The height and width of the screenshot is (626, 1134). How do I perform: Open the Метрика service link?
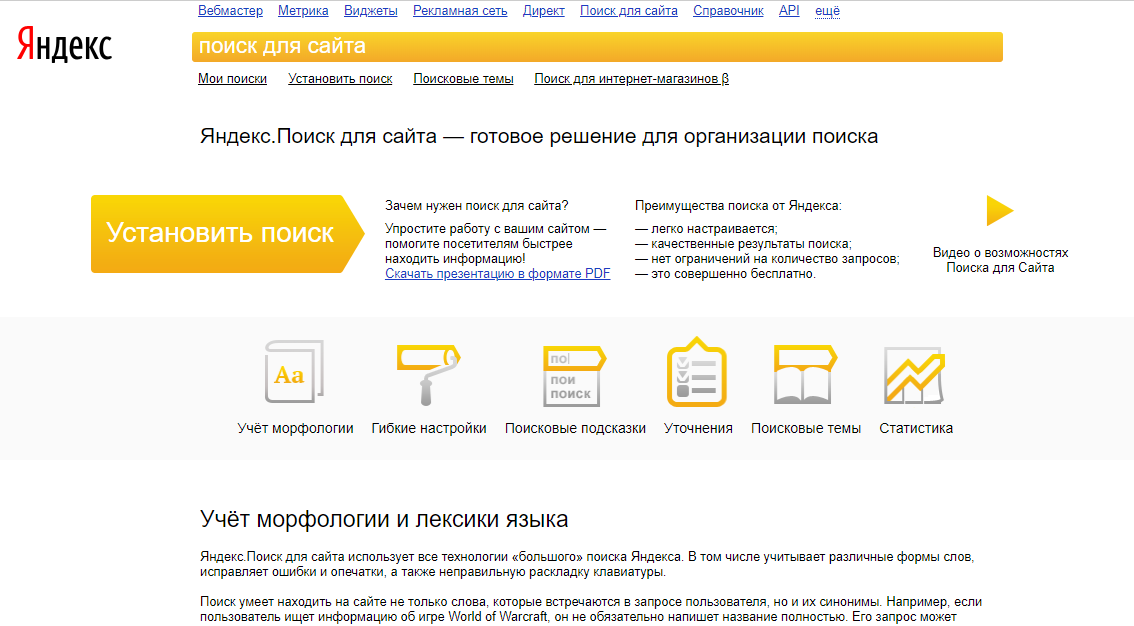pyautogui.click(x=303, y=11)
